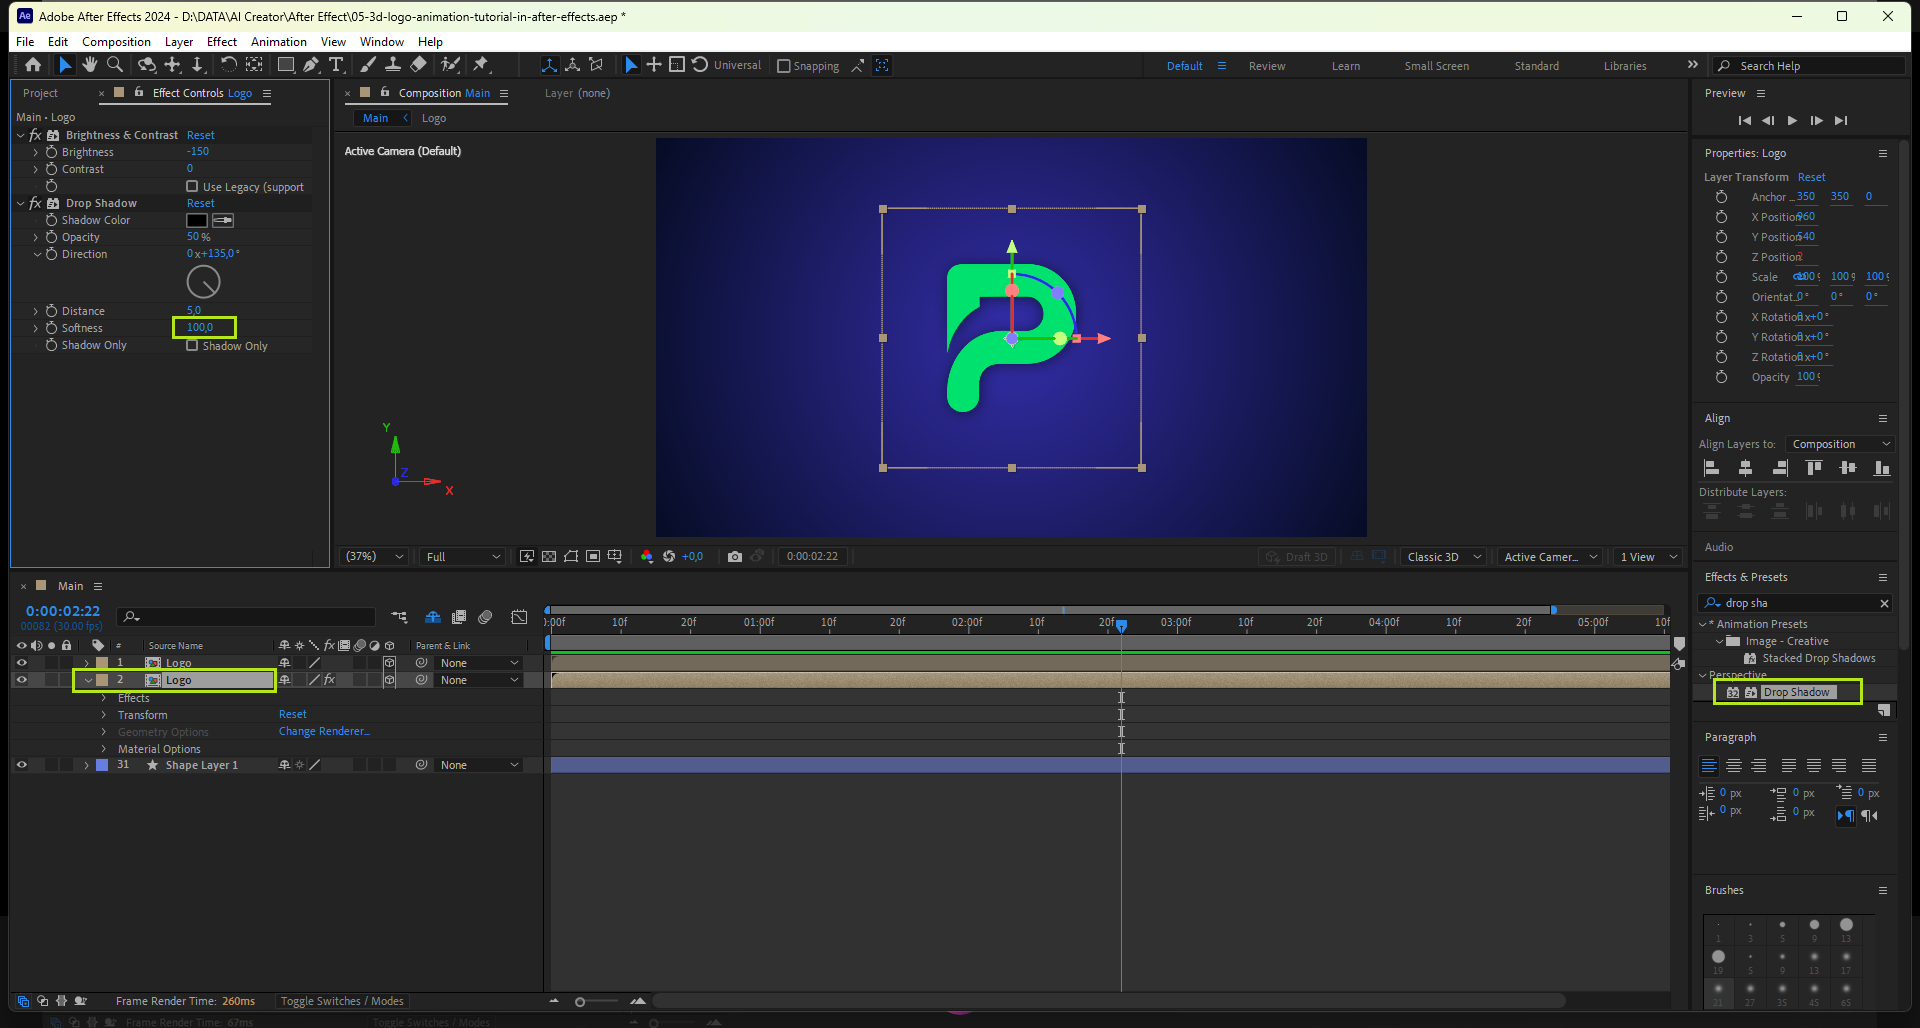Screen dimensions: 1920x1028
Task: Open the Animation menu
Action: tap(278, 42)
